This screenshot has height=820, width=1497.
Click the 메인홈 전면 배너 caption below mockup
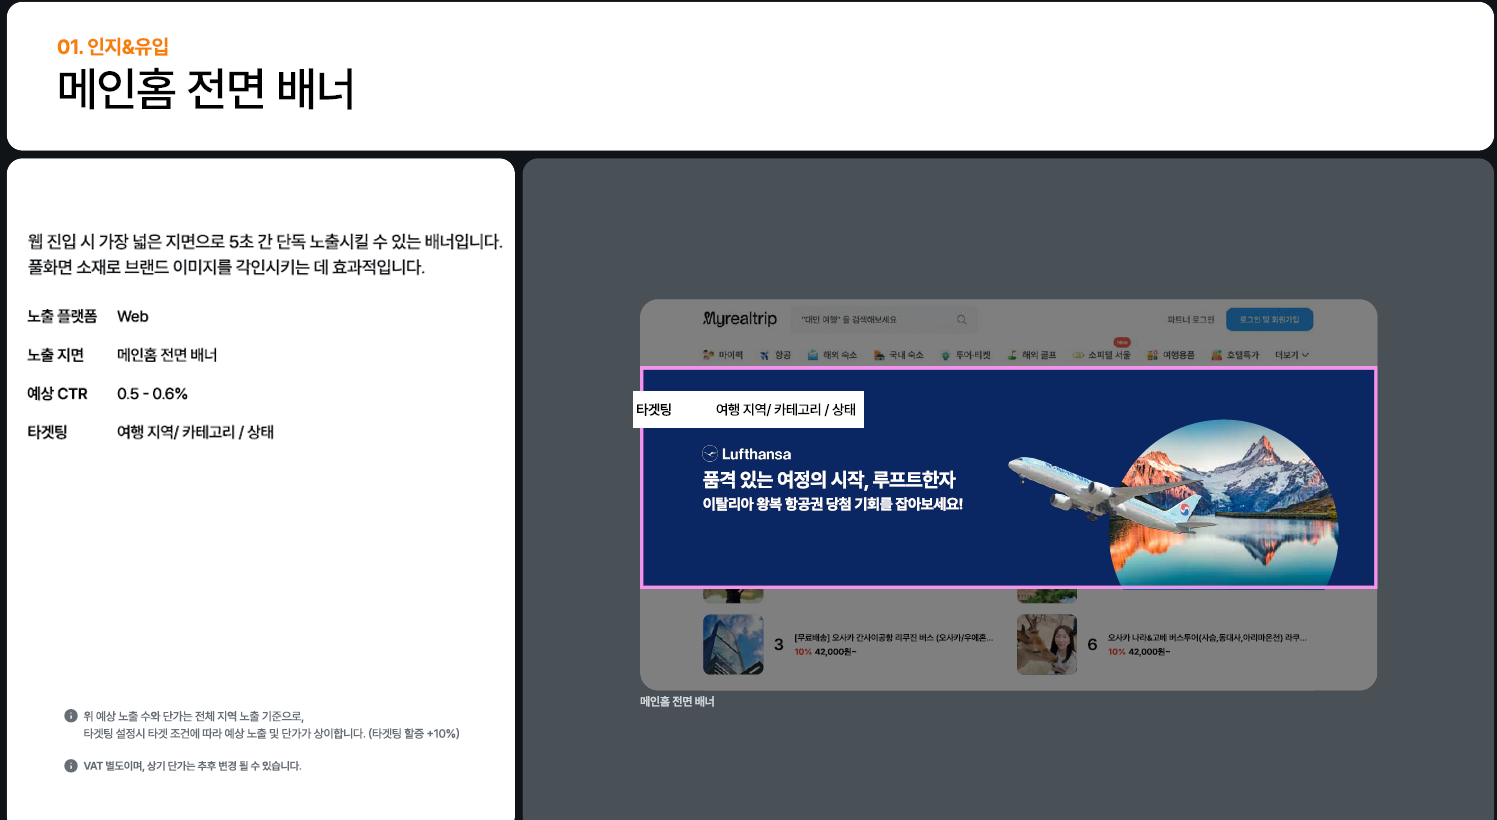point(677,702)
